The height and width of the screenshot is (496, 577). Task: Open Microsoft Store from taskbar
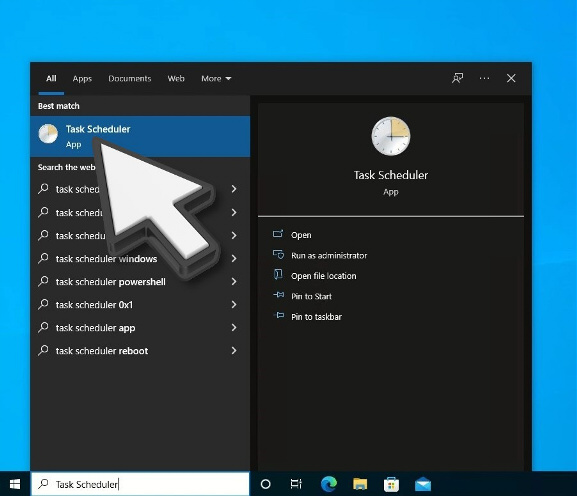[x=391, y=484]
